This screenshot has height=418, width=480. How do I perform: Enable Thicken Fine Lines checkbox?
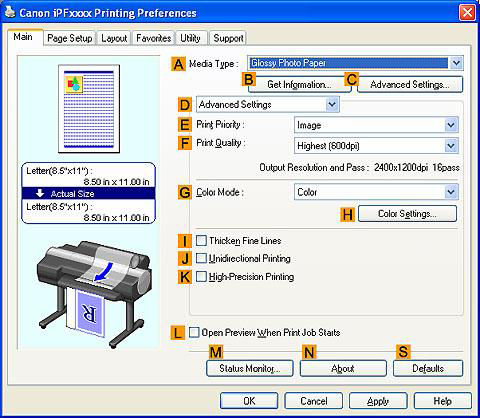pyautogui.click(x=201, y=240)
